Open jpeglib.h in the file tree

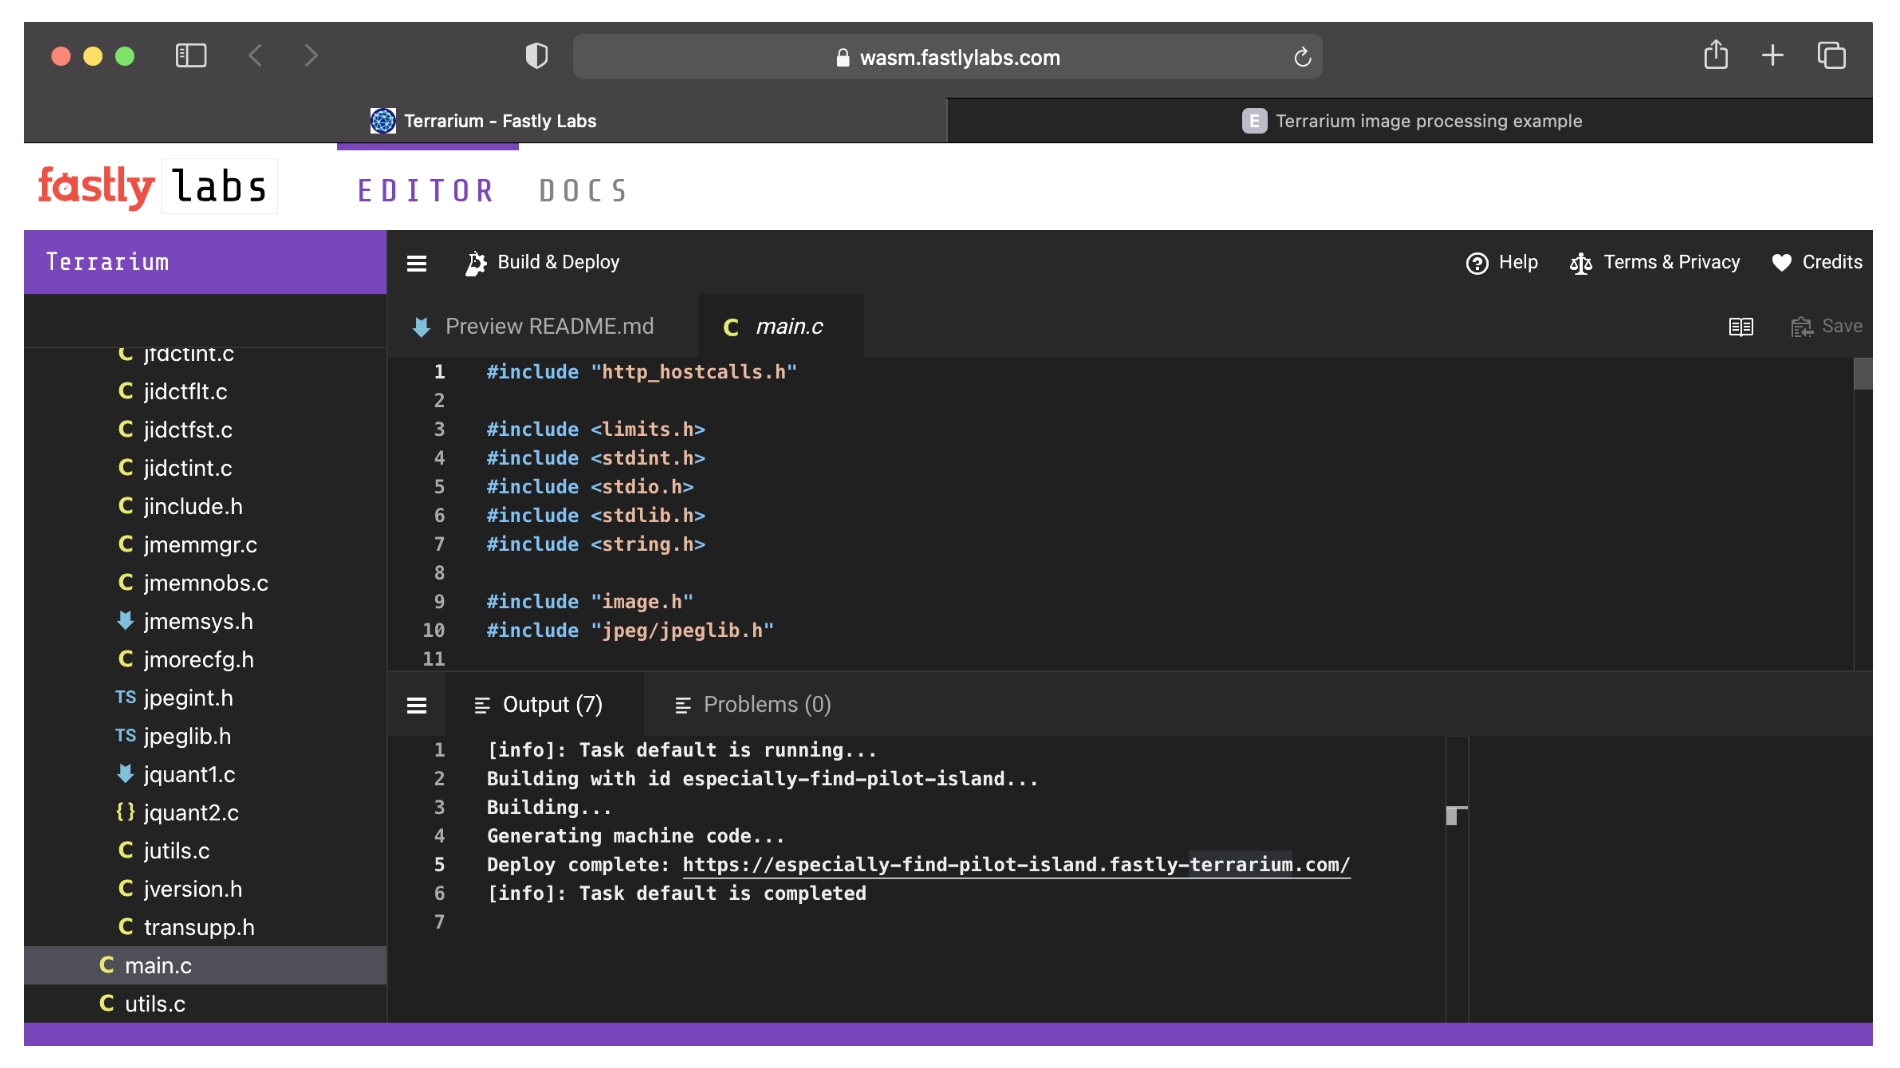coord(205,736)
